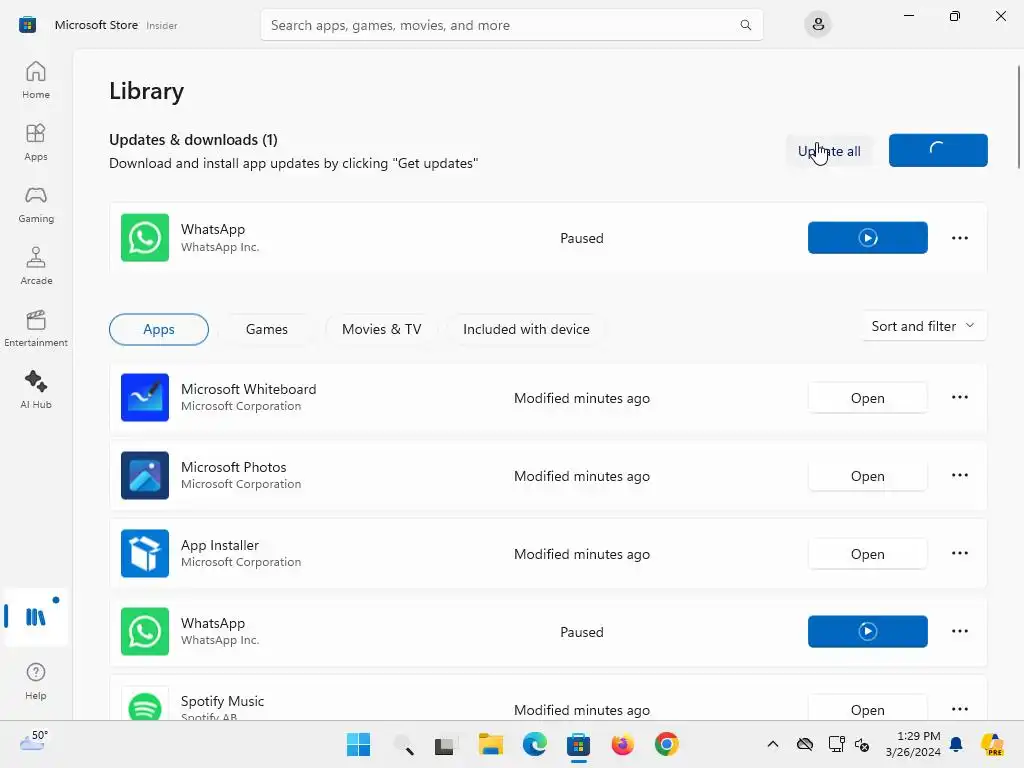Viewport: 1024px width, 768px height.
Task: Click the App Installer app name
Action: pos(219,545)
